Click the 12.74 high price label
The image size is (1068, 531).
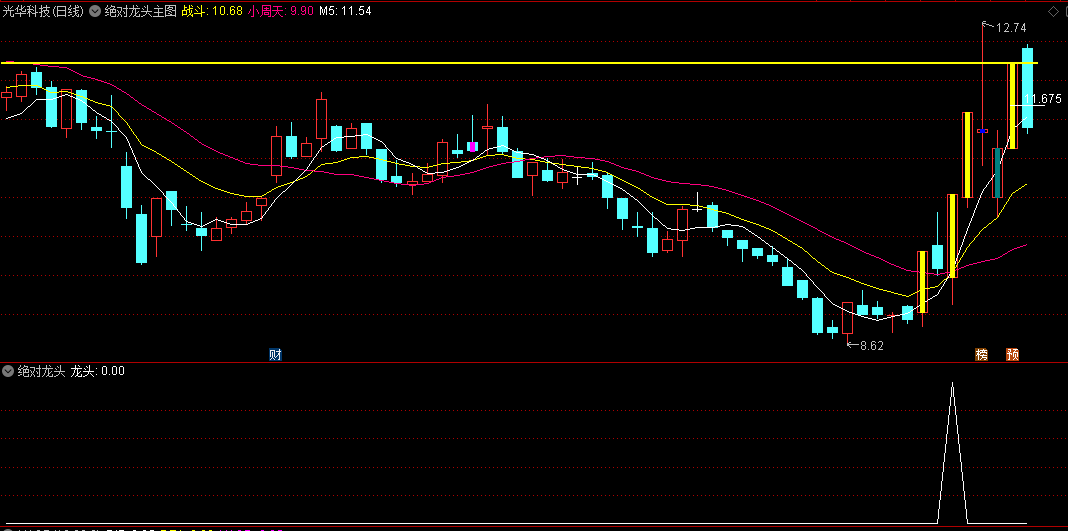pyautogui.click(x=1011, y=28)
